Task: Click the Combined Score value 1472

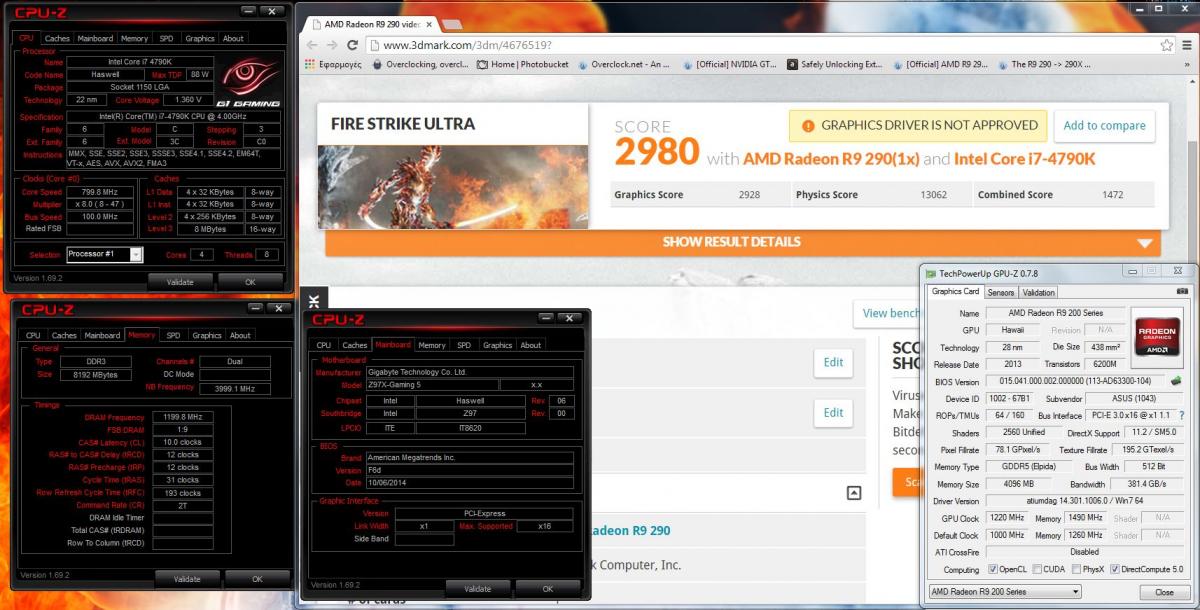Action: click(x=1113, y=195)
